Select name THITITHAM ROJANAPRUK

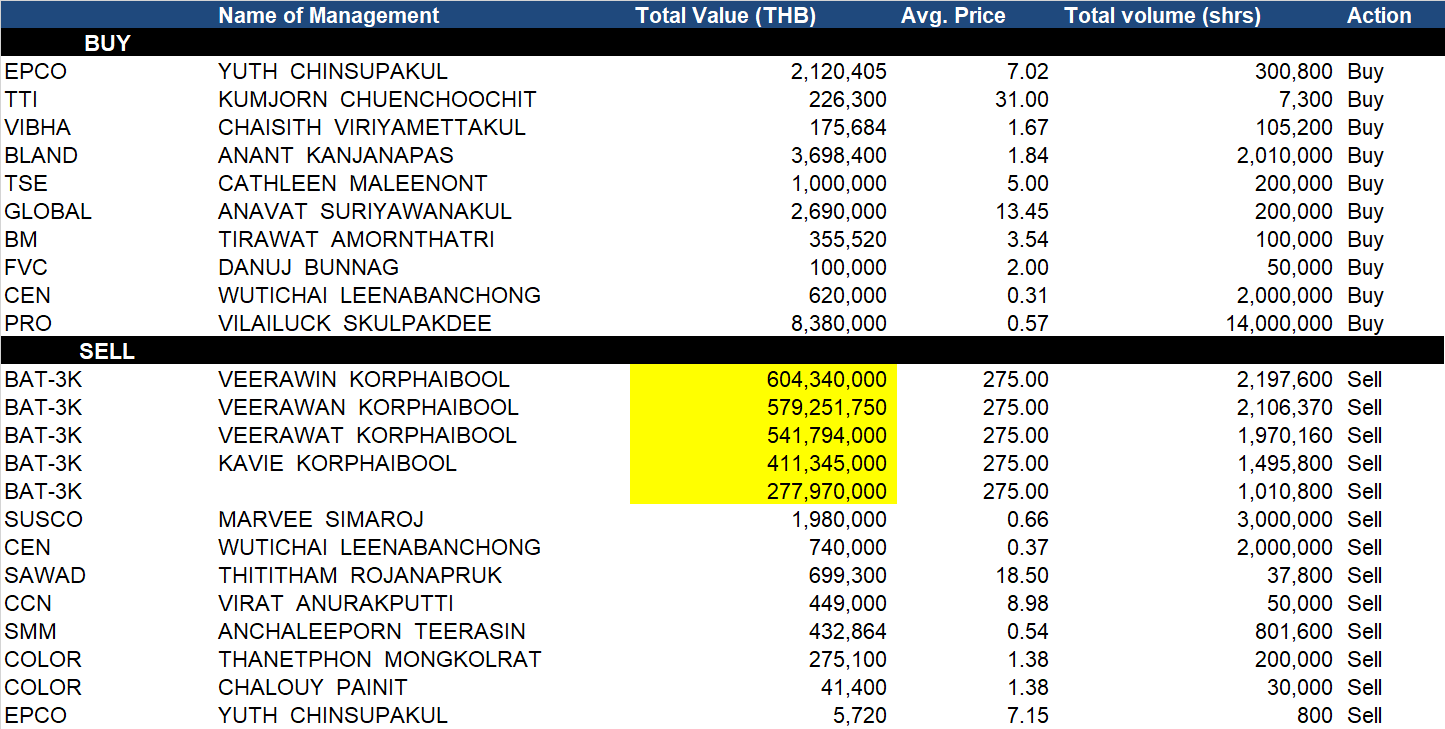click(361, 575)
